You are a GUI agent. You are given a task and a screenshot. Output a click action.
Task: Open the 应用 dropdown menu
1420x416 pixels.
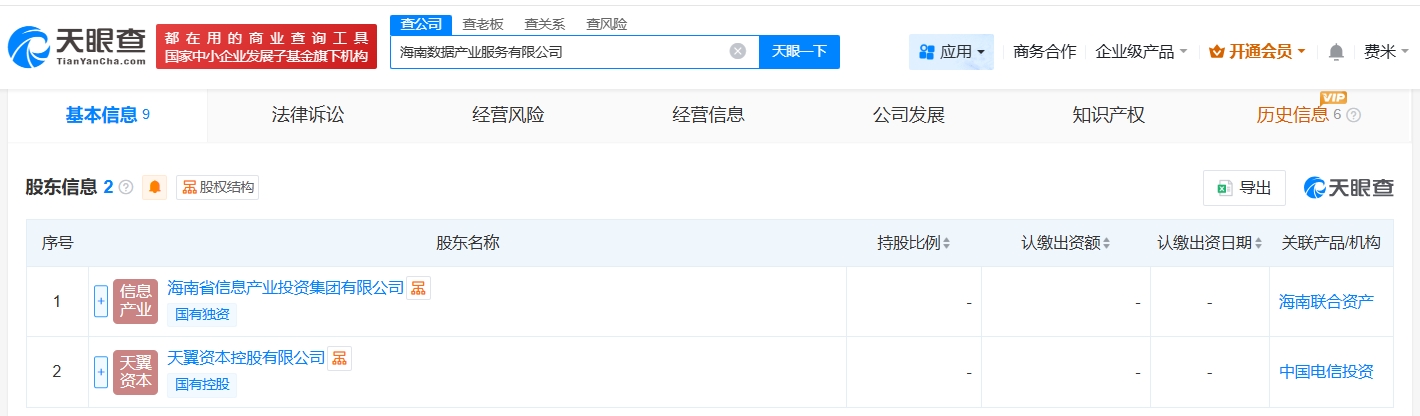[951, 52]
